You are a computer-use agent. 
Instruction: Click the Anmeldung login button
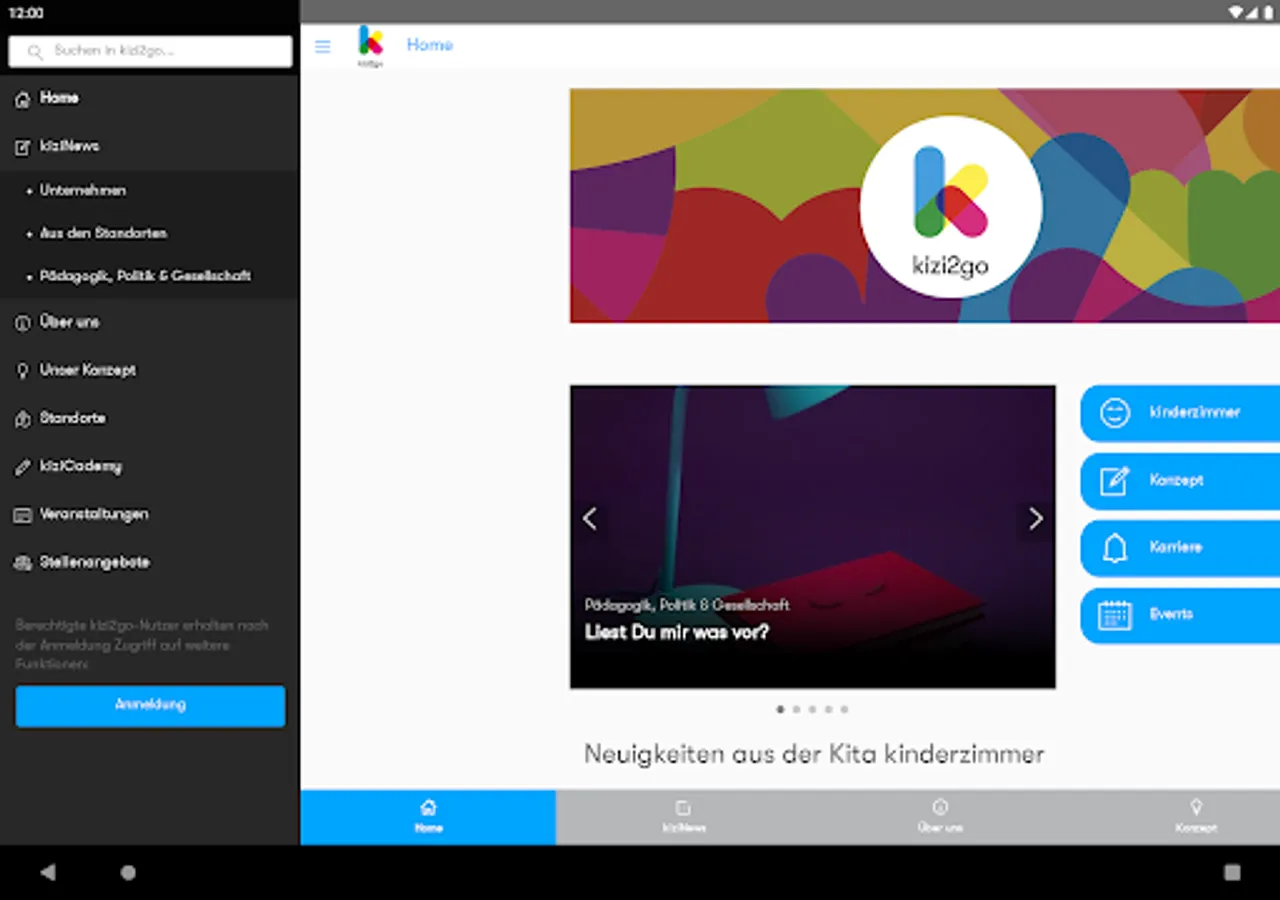coord(150,705)
